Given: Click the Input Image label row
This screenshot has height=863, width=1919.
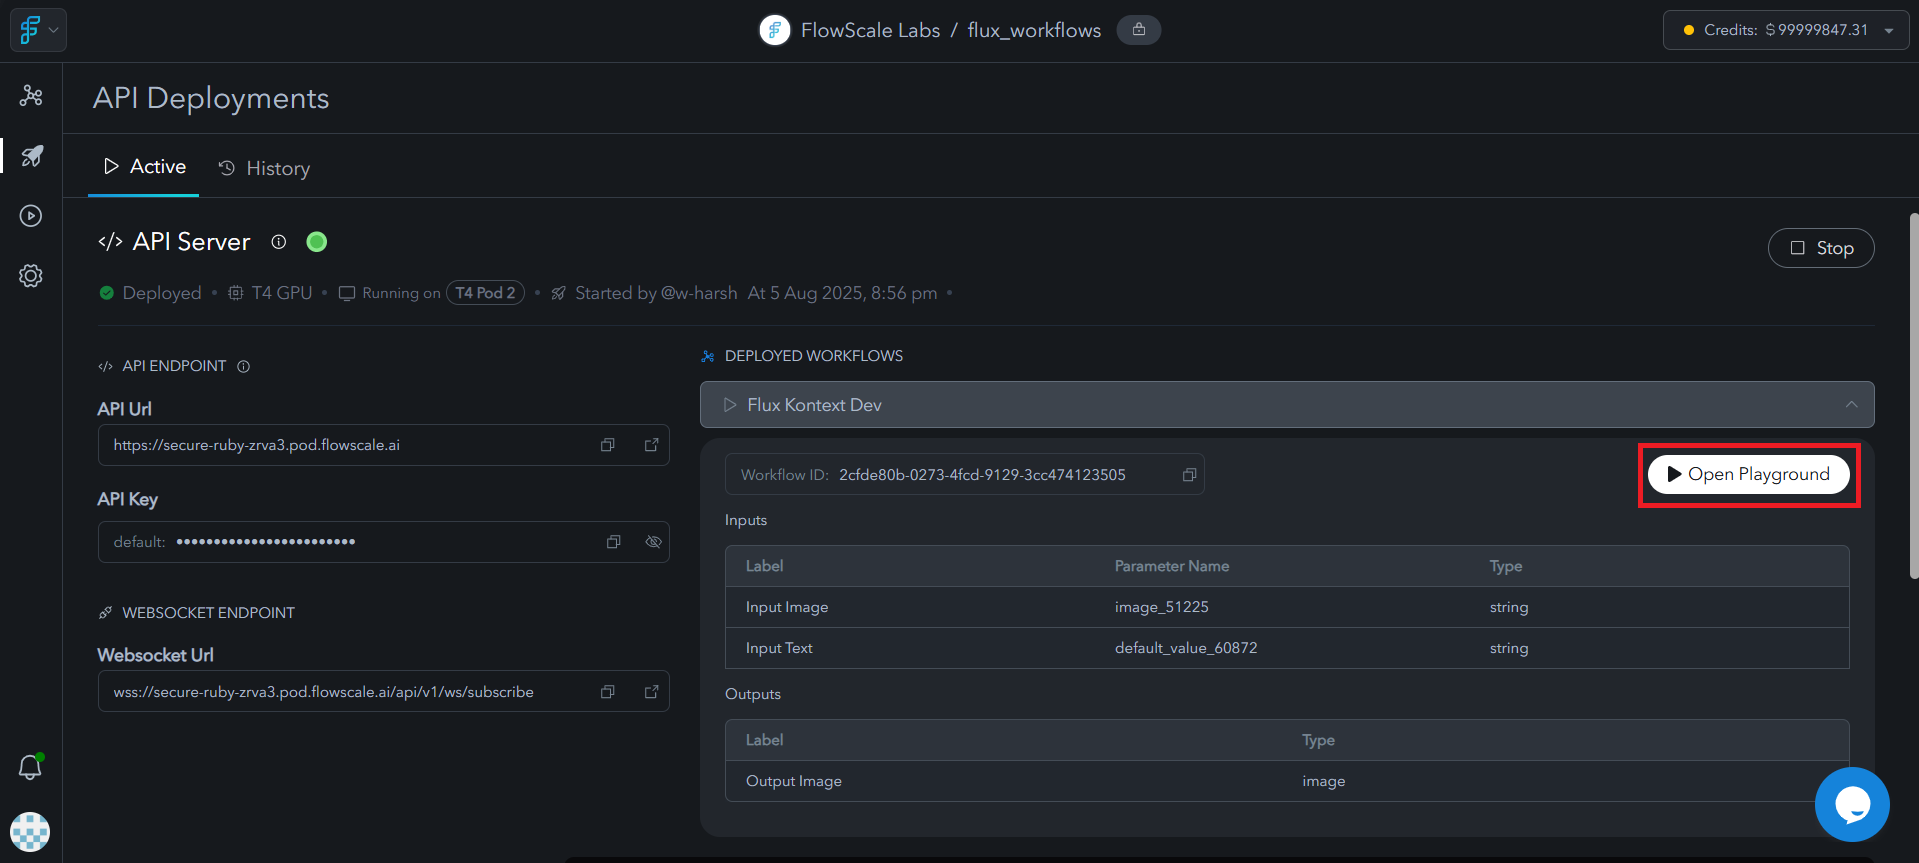Looking at the screenshot, I should point(1287,607).
